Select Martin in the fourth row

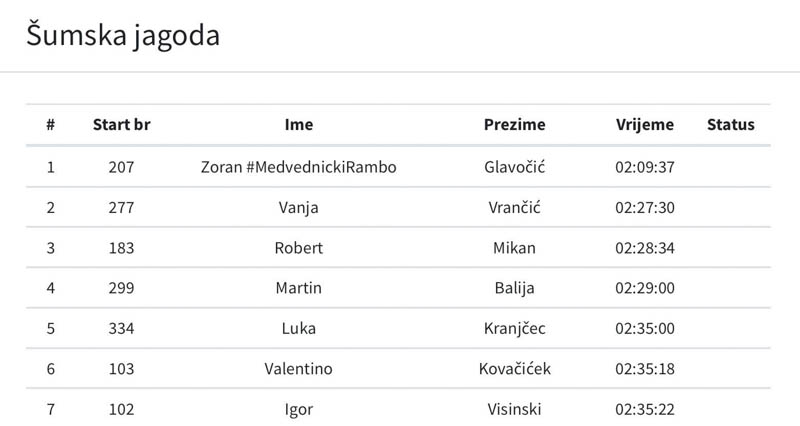pos(299,288)
